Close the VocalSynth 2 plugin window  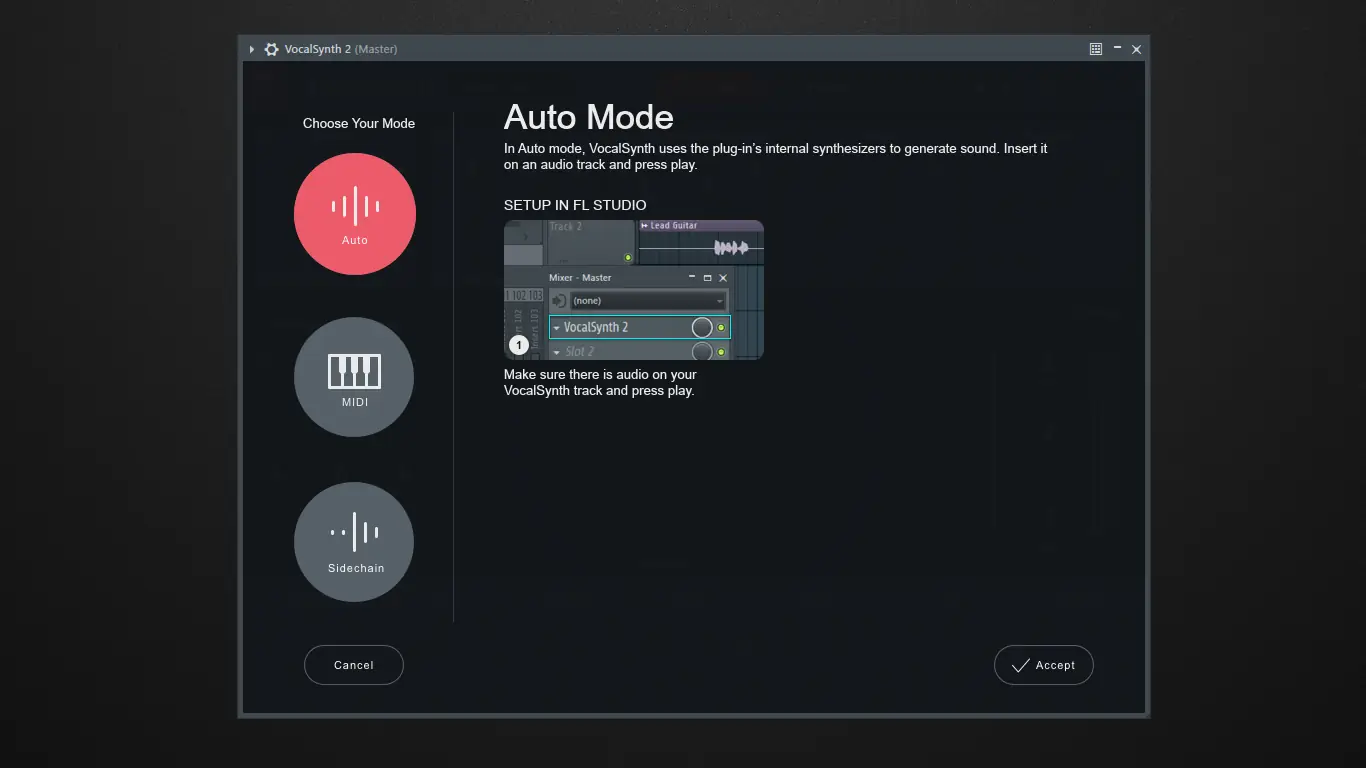click(1136, 49)
